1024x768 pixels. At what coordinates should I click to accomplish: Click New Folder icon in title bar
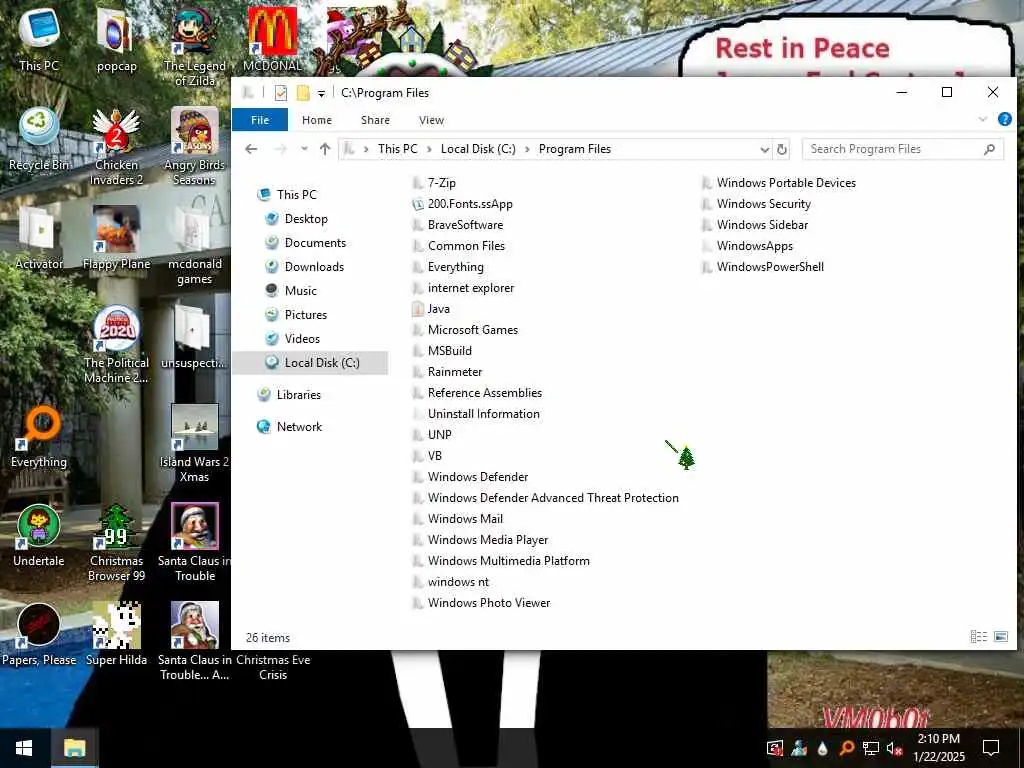click(303, 93)
